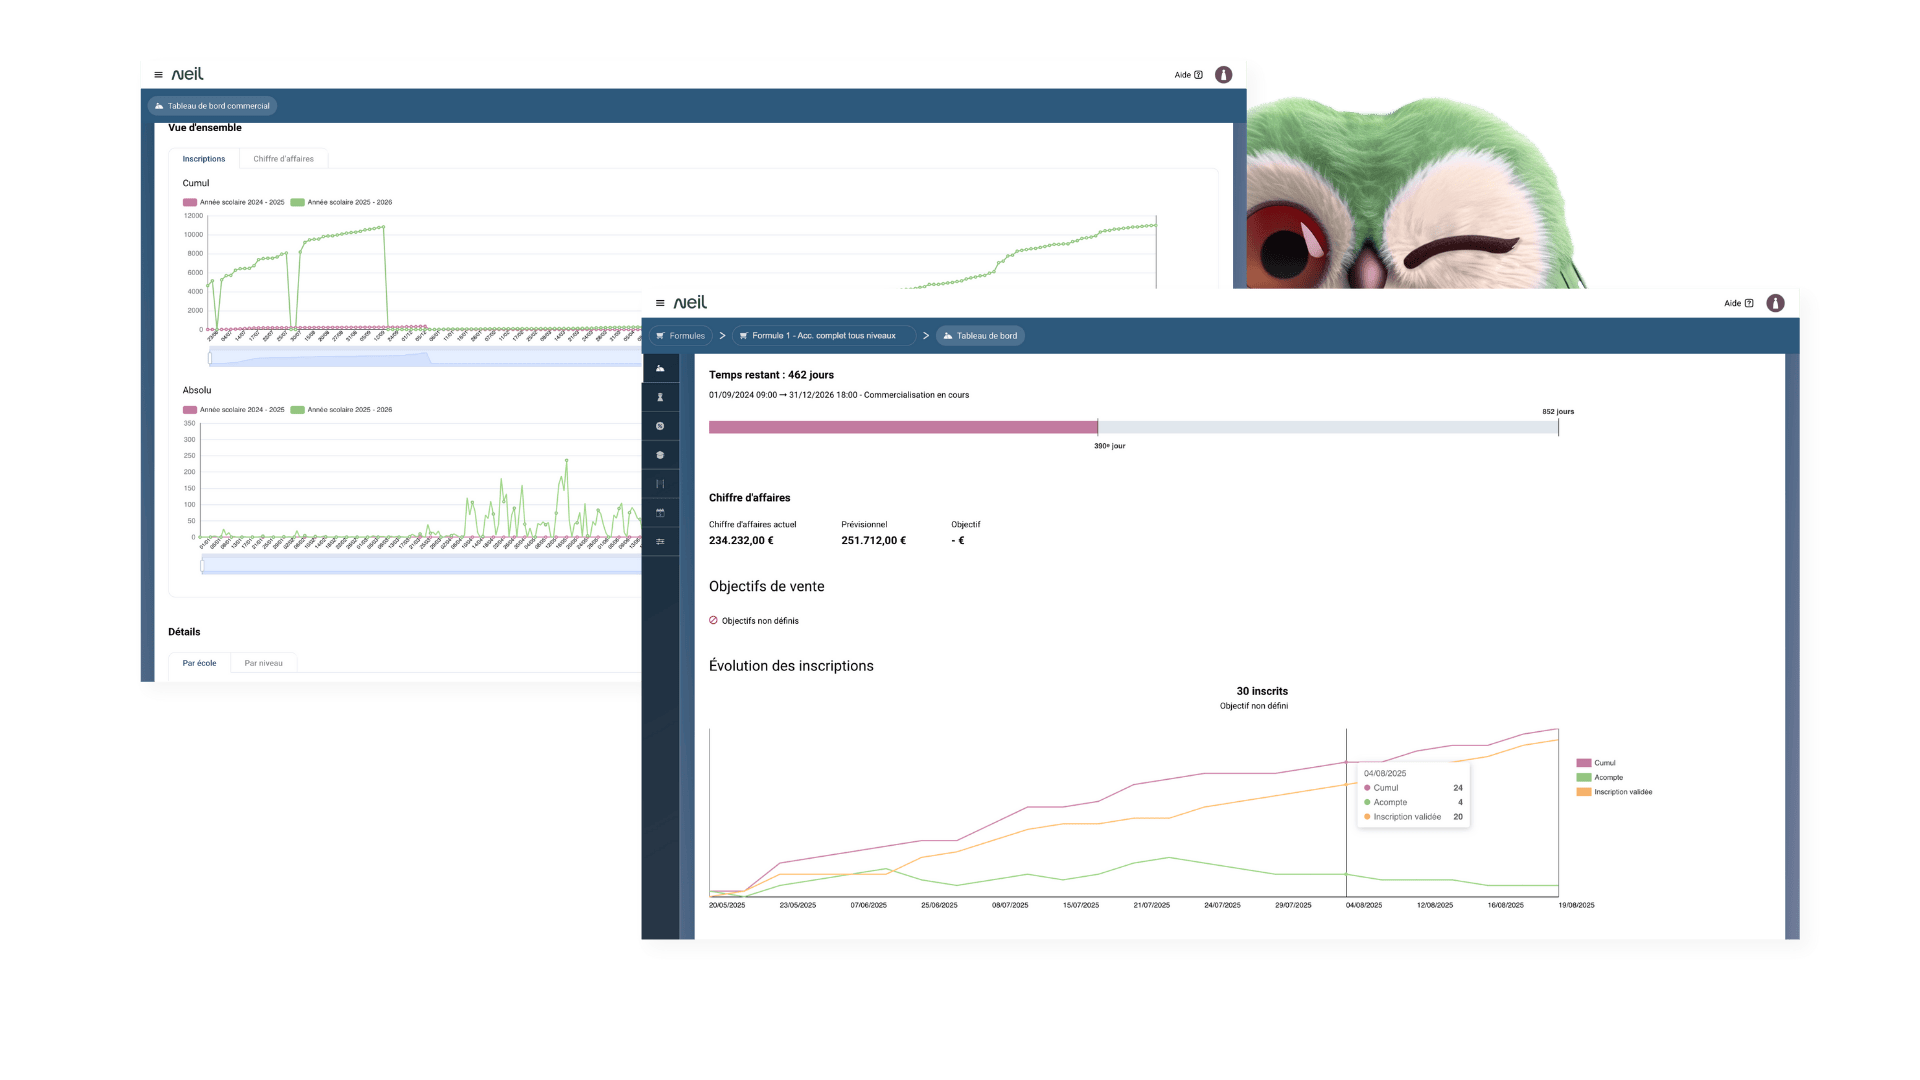Viewport: 1920px width, 1080px height.
Task: Open the percent discount sidebar icon
Action: pyautogui.click(x=660, y=426)
